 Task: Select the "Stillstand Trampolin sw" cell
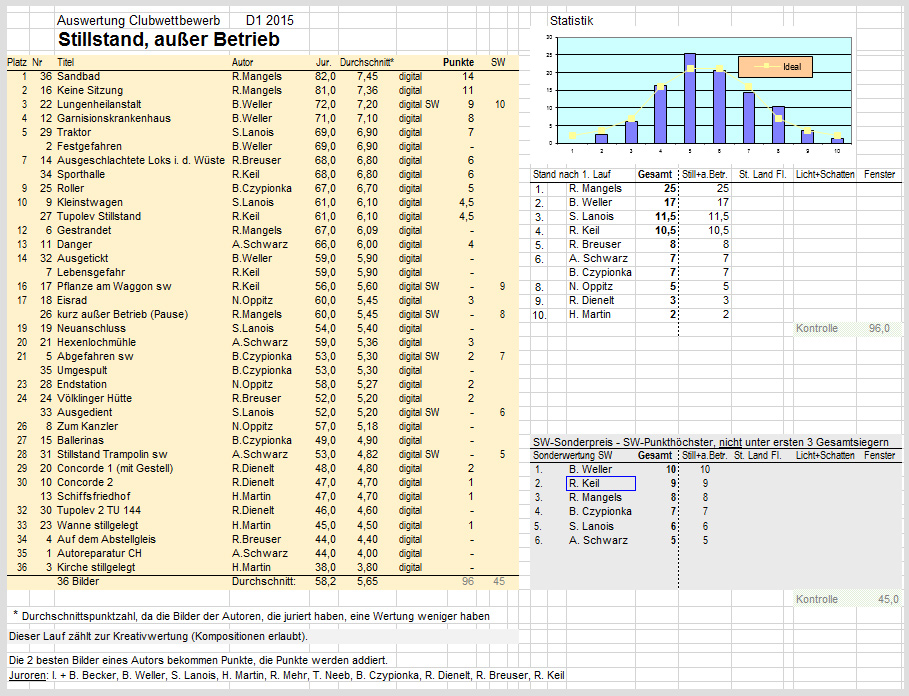tap(112, 454)
